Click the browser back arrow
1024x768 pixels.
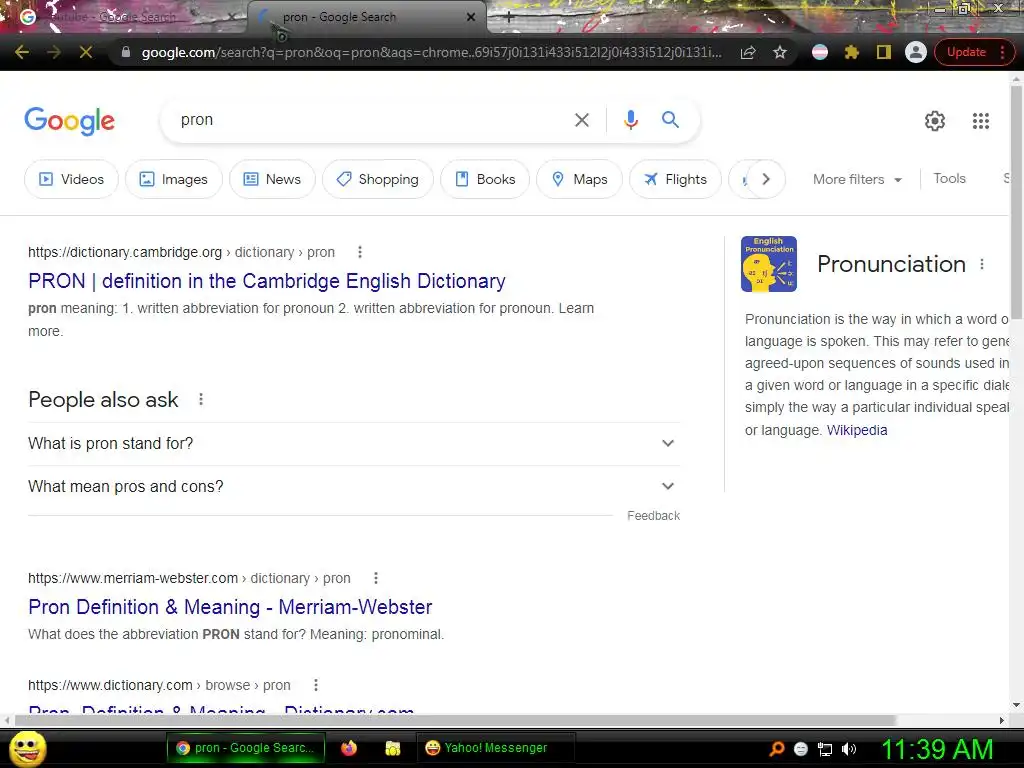click(x=22, y=52)
